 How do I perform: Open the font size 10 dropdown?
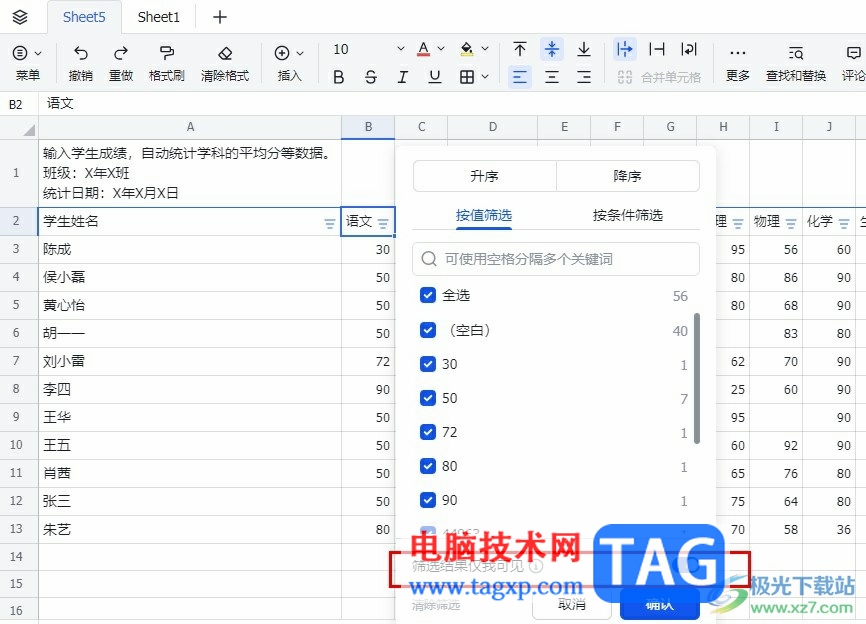tap(369, 49)
